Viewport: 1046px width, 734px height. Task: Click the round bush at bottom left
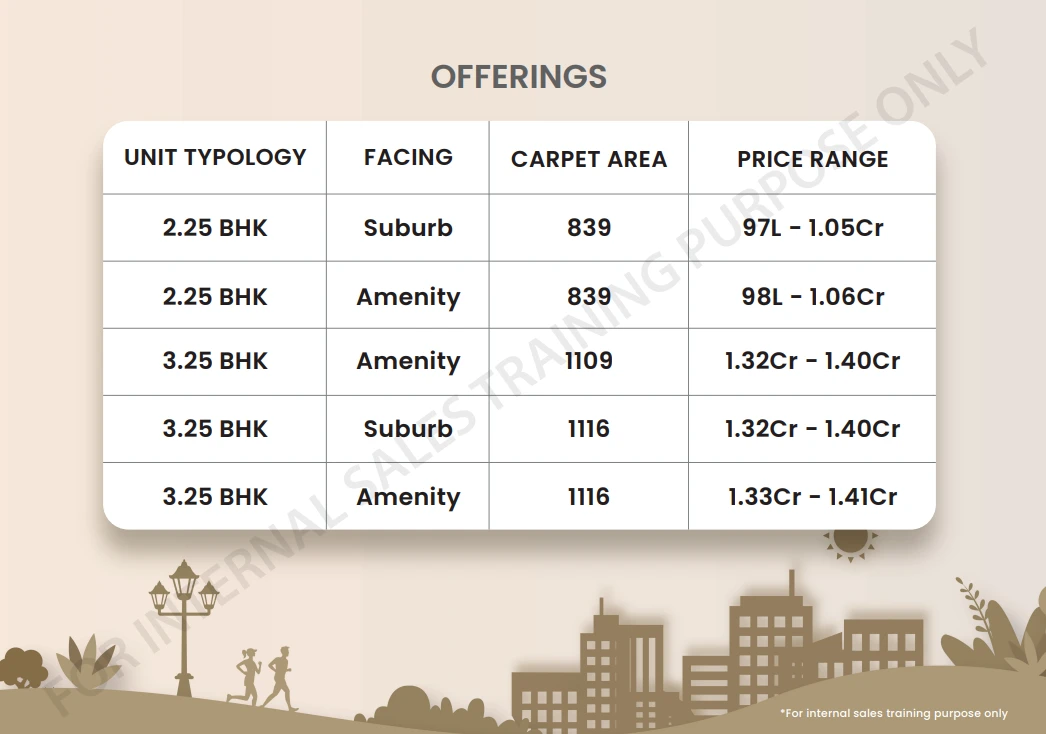21,667
